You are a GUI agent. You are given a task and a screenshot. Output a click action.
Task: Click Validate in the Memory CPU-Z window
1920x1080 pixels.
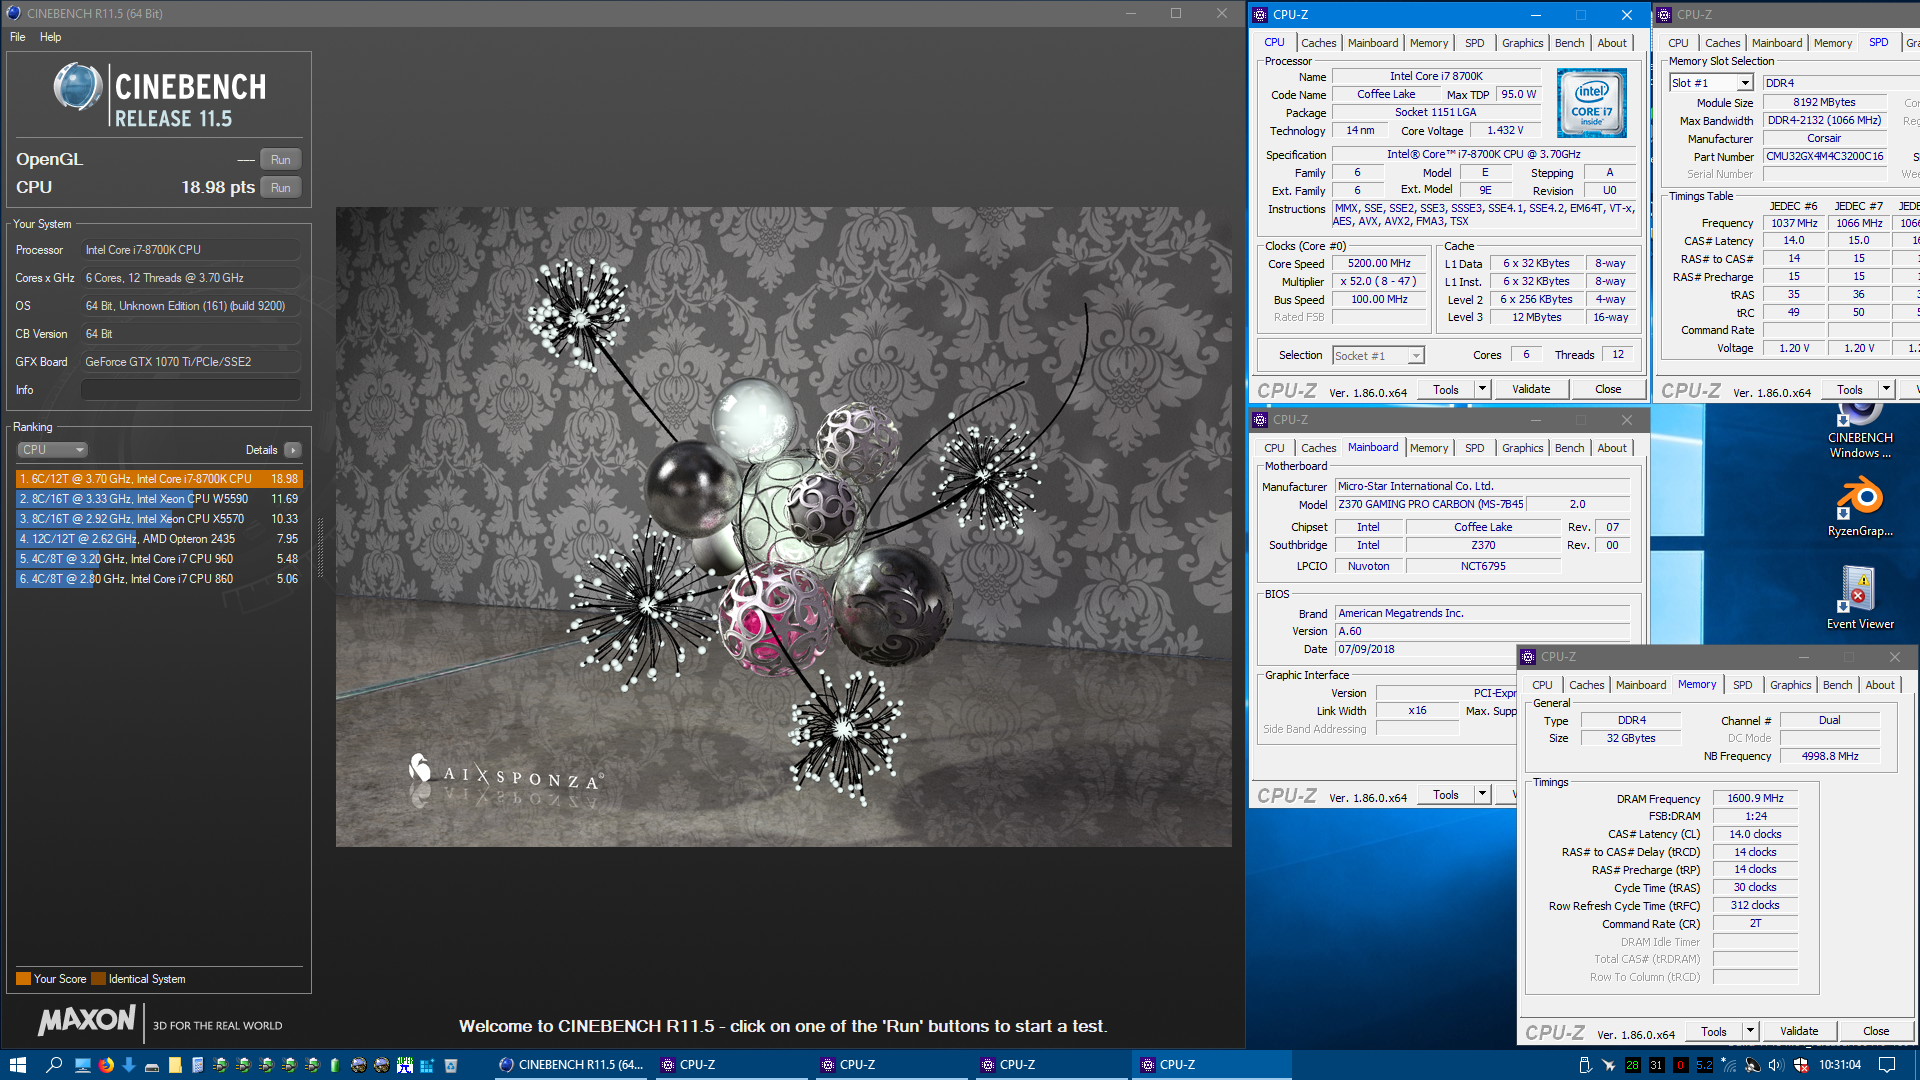coord(1799,1031)
